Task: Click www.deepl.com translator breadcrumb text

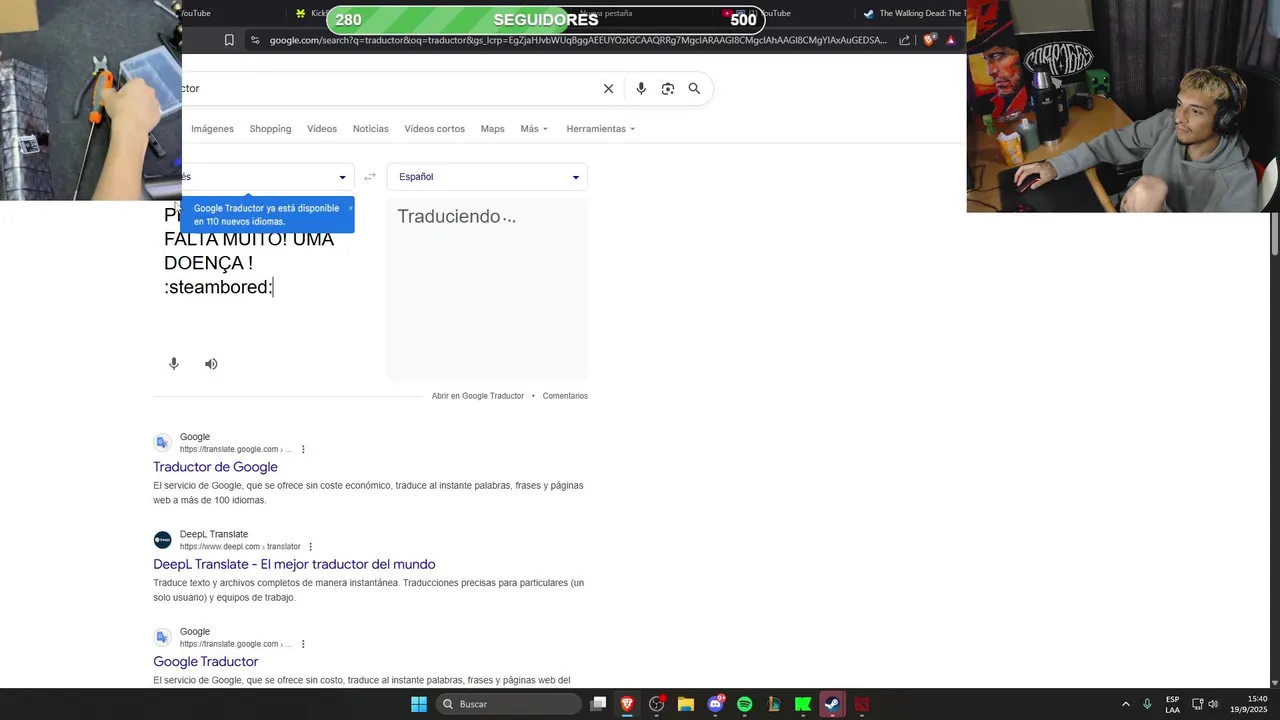Action: tap(240, 547)
